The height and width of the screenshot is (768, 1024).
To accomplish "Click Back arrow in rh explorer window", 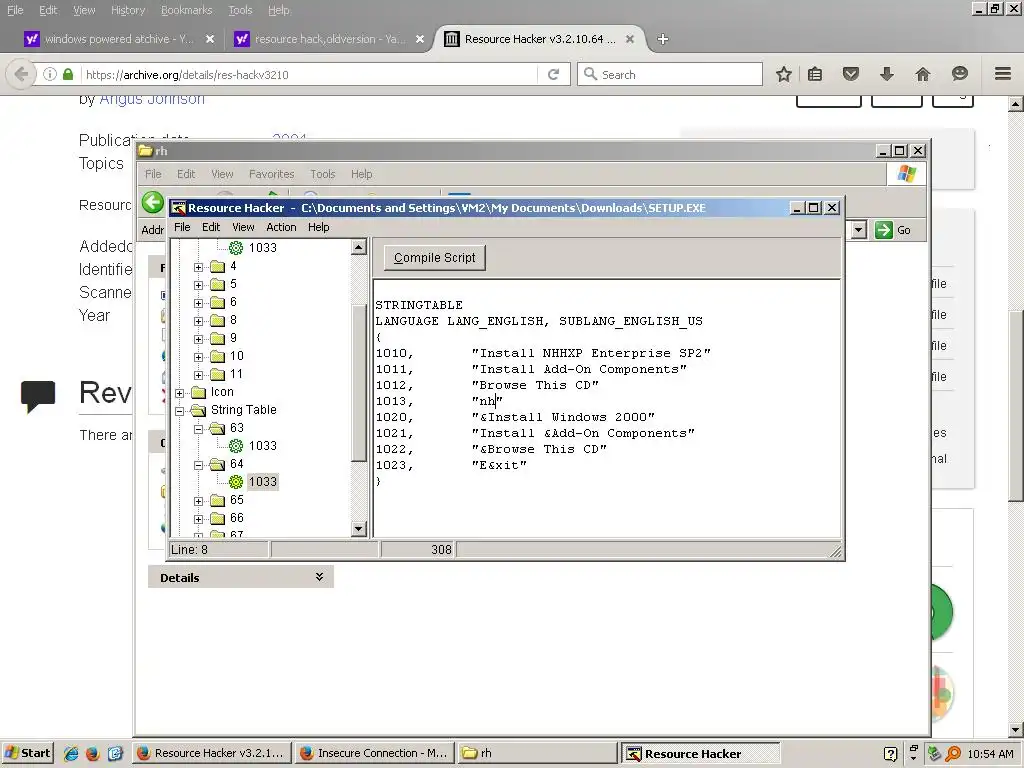I will tap(153, 202).
